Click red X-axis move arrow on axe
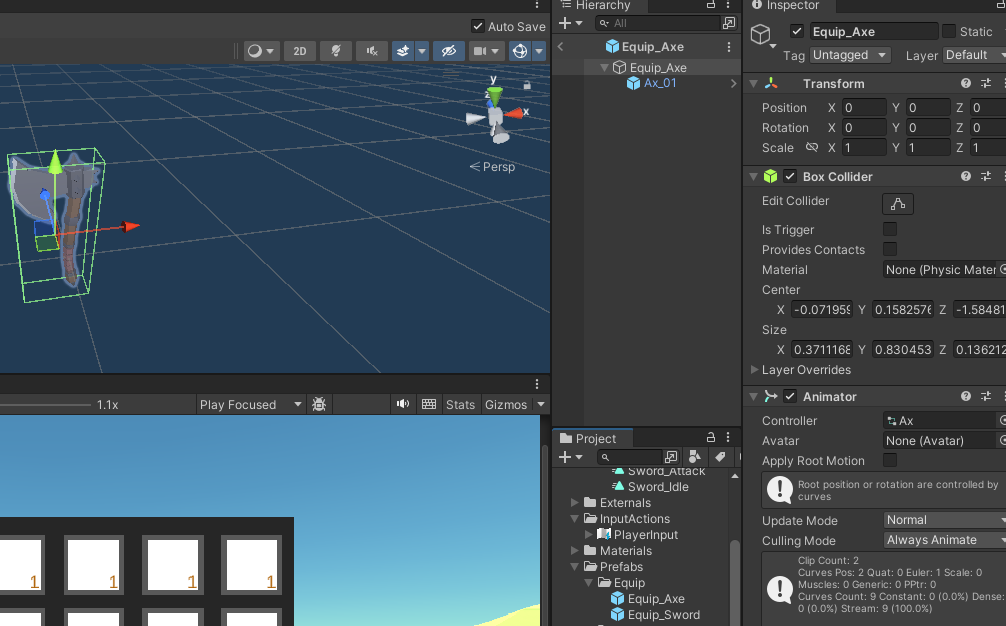This screenshot has width=1006, height=626. pos(130,226)
